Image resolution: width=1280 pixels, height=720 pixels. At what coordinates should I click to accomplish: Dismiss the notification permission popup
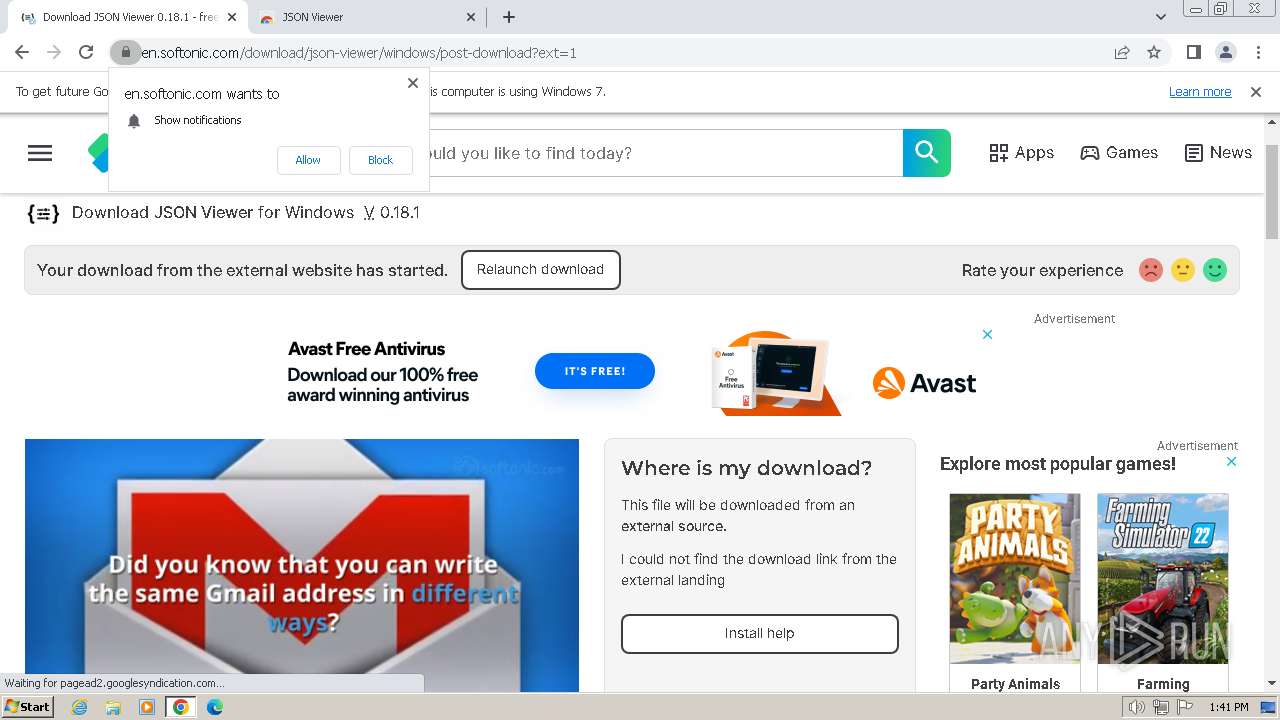[x=413, y=83]
